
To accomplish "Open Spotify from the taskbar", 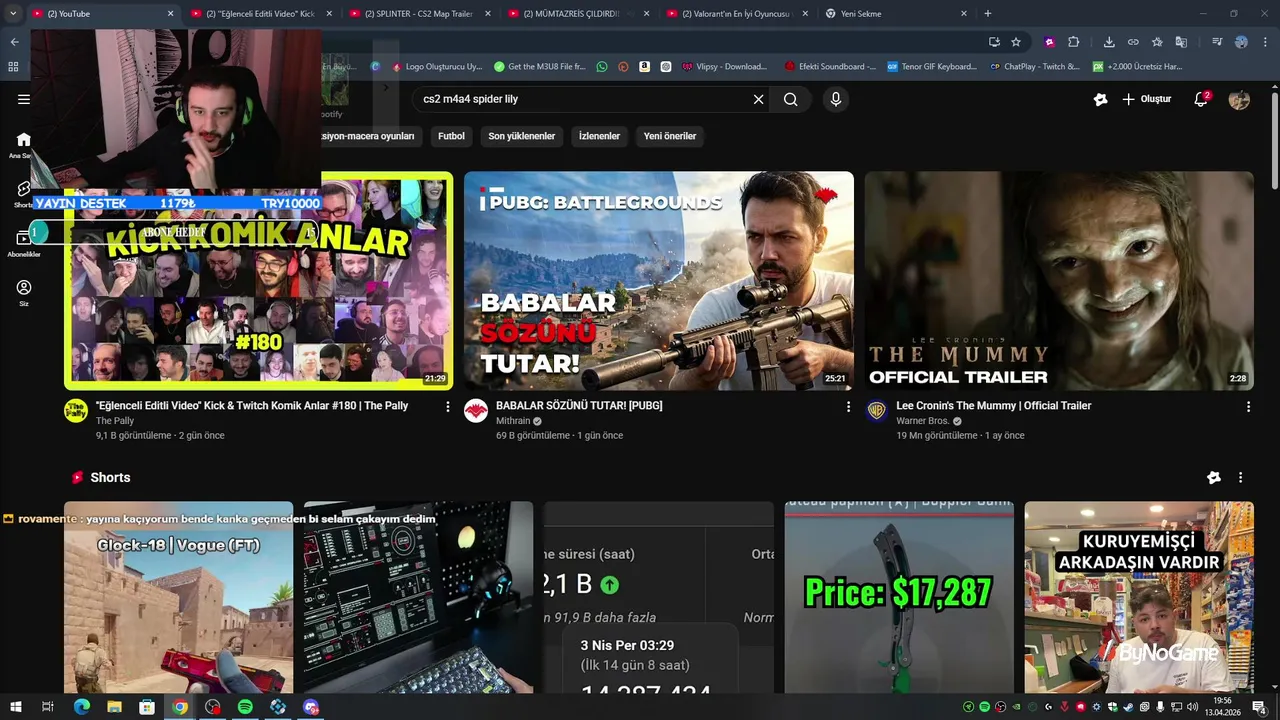I will (245, 707).
